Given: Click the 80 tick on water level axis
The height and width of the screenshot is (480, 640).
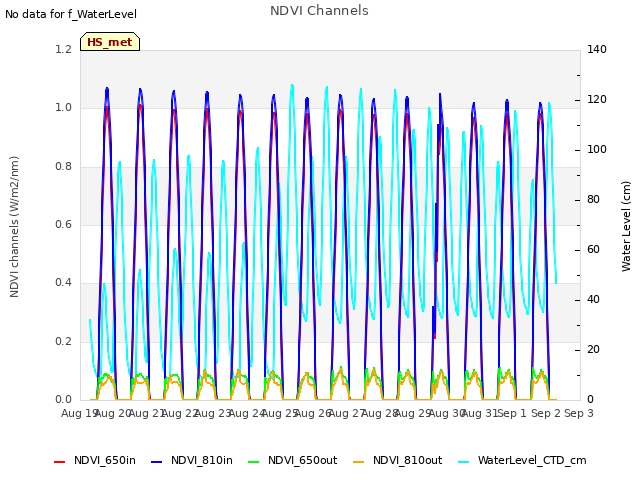Looking at the screenshot, I should (593, 200).
